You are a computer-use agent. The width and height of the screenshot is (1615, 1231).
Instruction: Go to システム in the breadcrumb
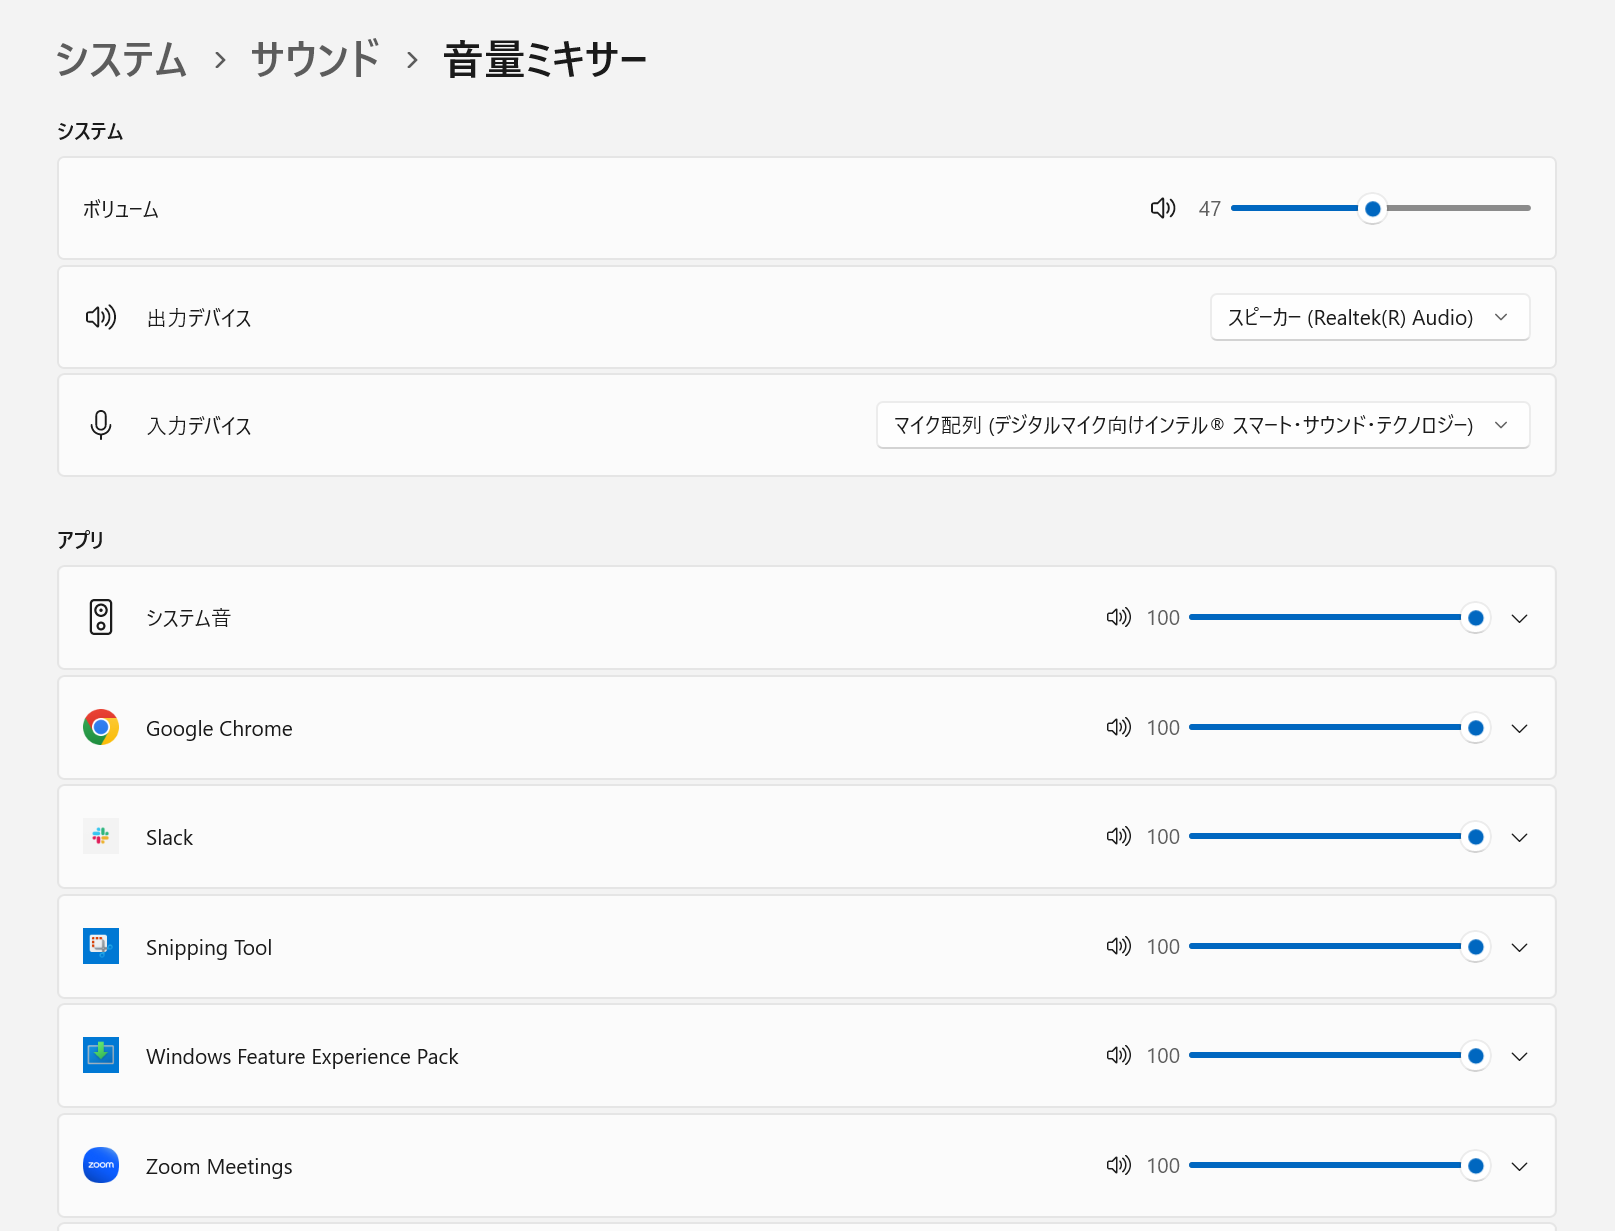click(121, 59)
